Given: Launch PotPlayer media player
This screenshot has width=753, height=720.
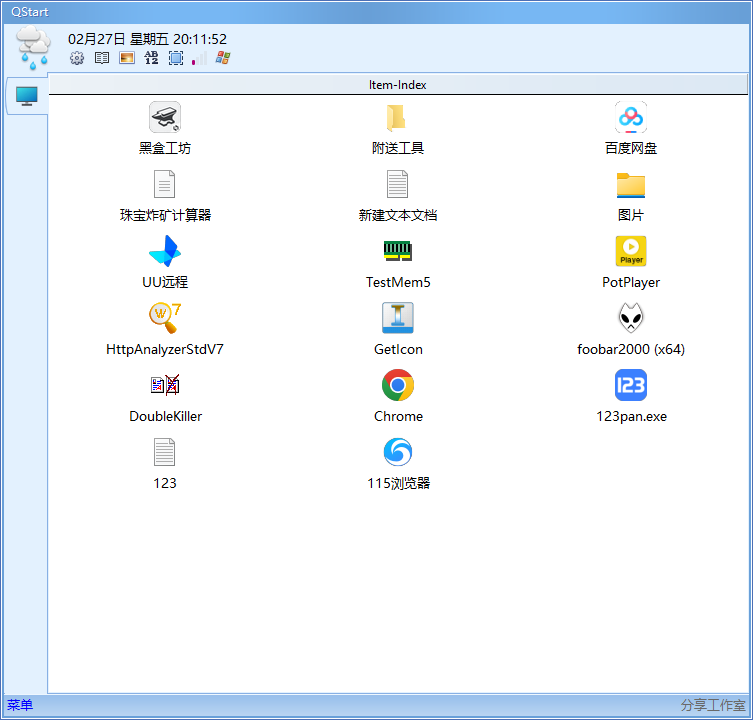Looking at the screenshot, I should (631, 262).
